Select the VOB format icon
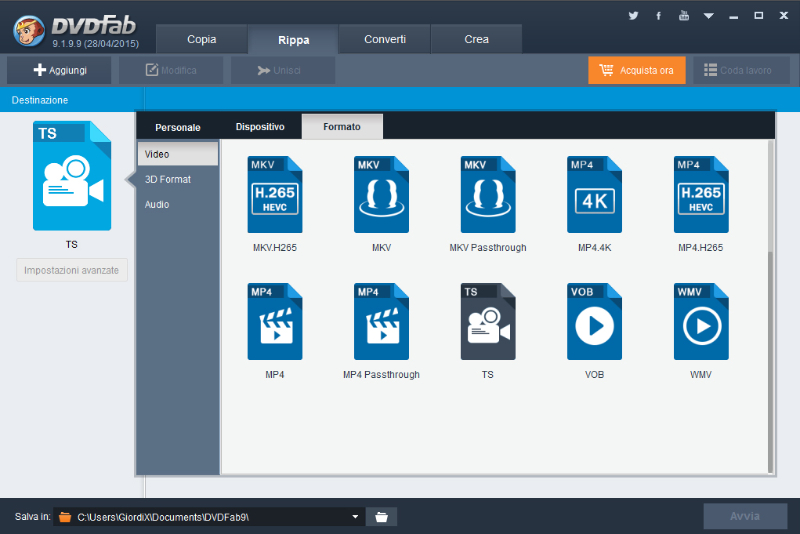The height and width of the screenshot is (534, 800). [594, 321]
